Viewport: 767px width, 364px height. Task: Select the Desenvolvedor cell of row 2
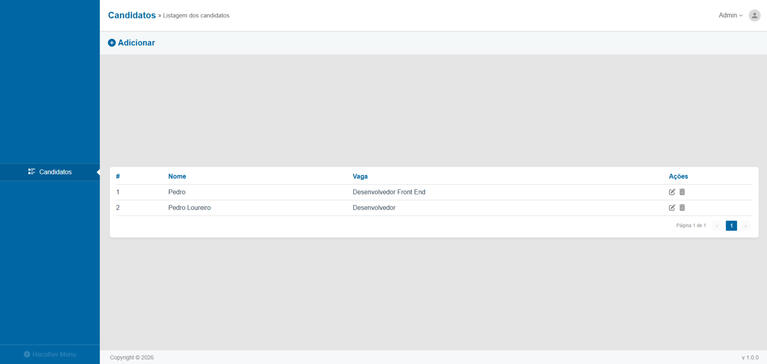click(x=374, y=208)
